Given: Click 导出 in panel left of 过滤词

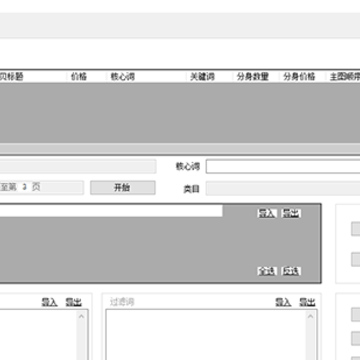Looking at the screenshot, I should tap(73, 302).
